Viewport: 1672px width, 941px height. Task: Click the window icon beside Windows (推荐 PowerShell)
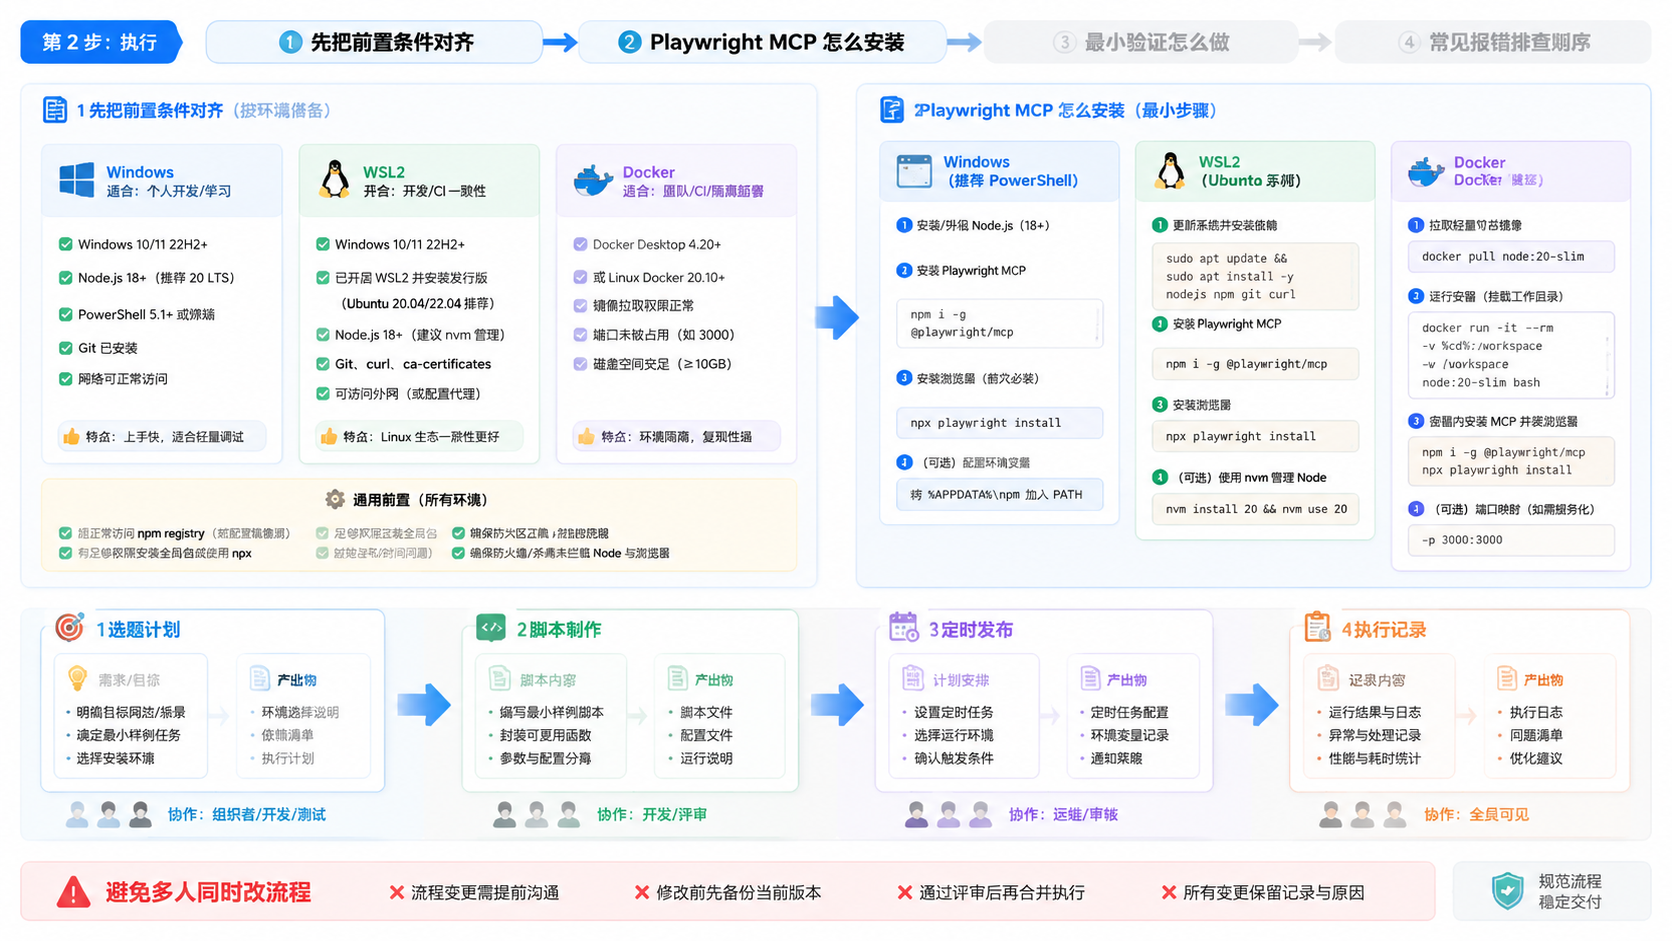pos(914,171)
